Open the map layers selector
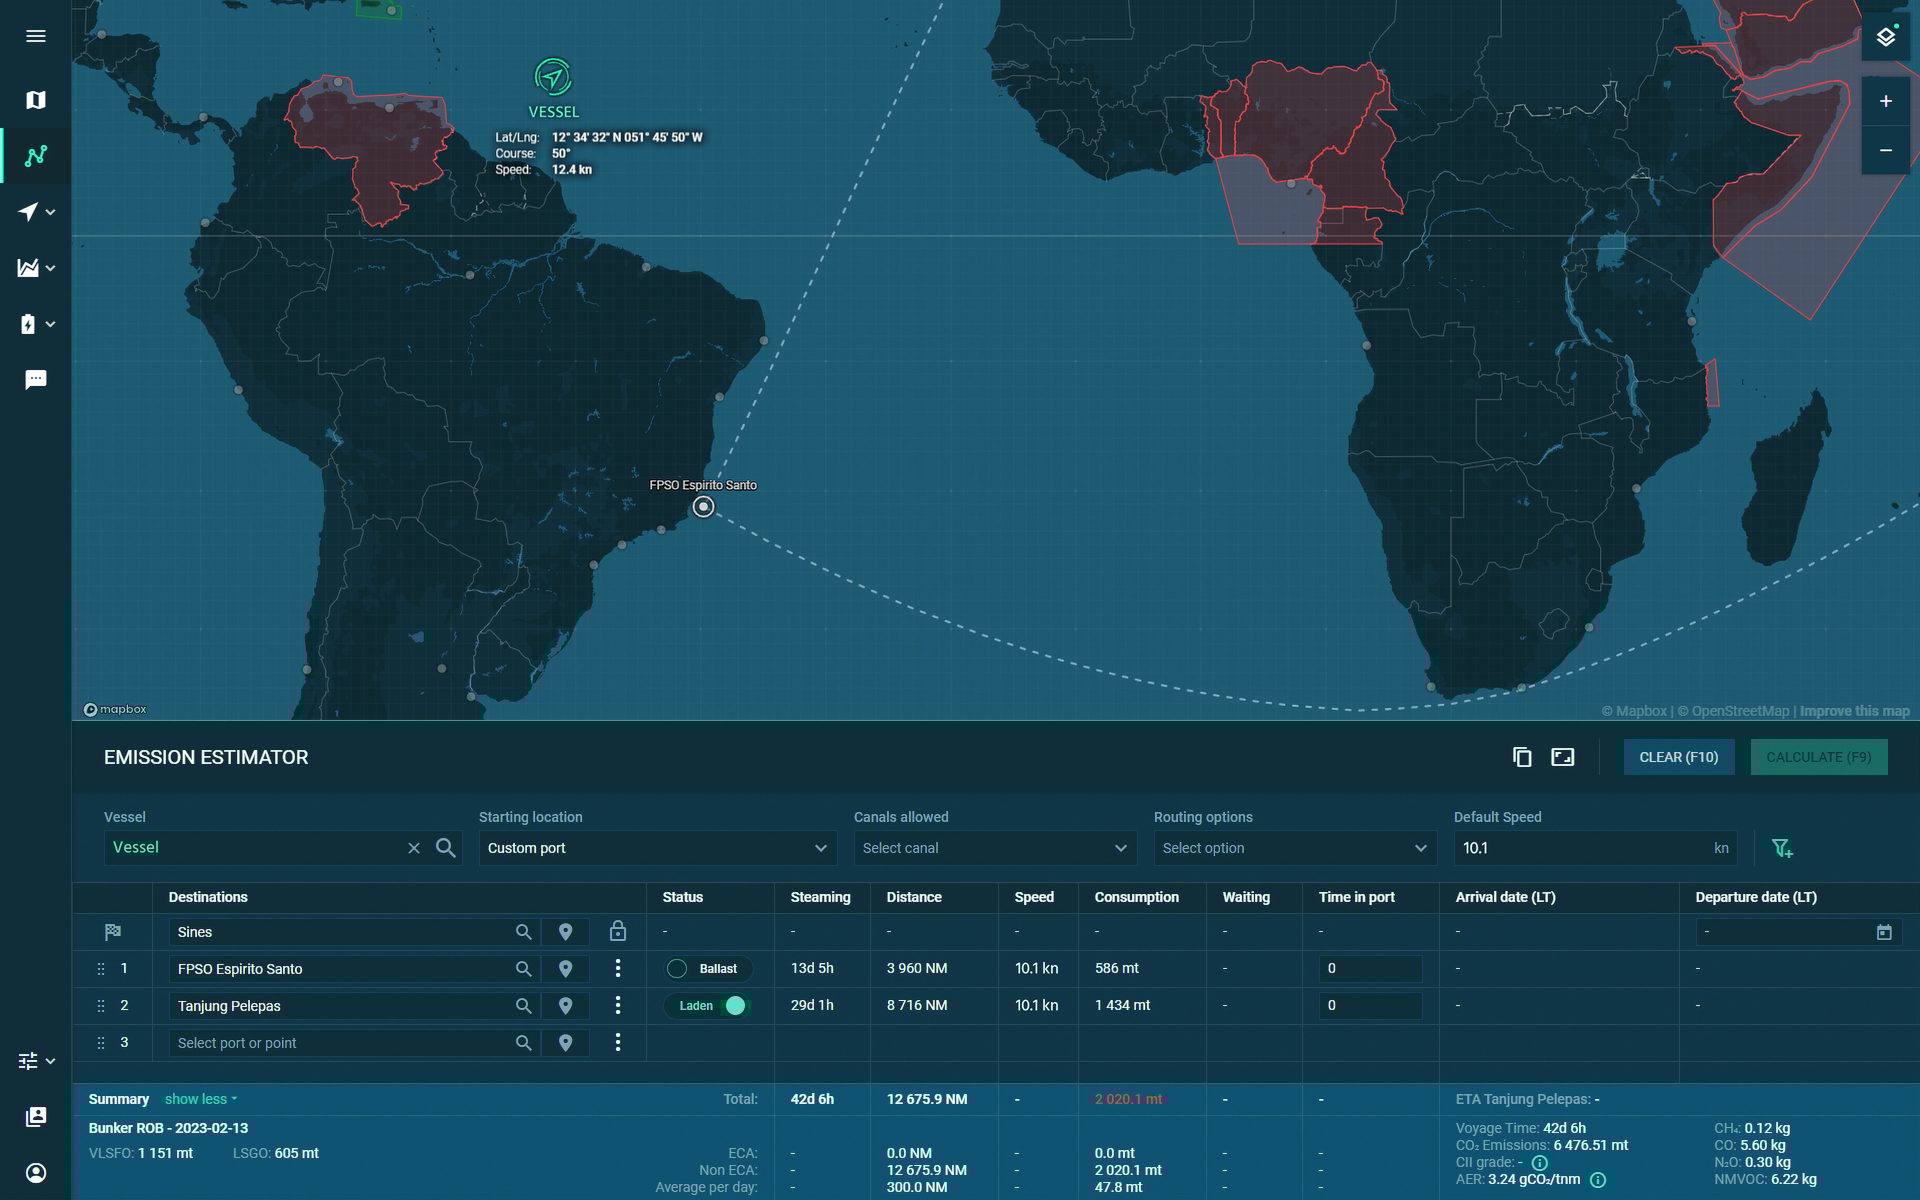 (1885, 37)
